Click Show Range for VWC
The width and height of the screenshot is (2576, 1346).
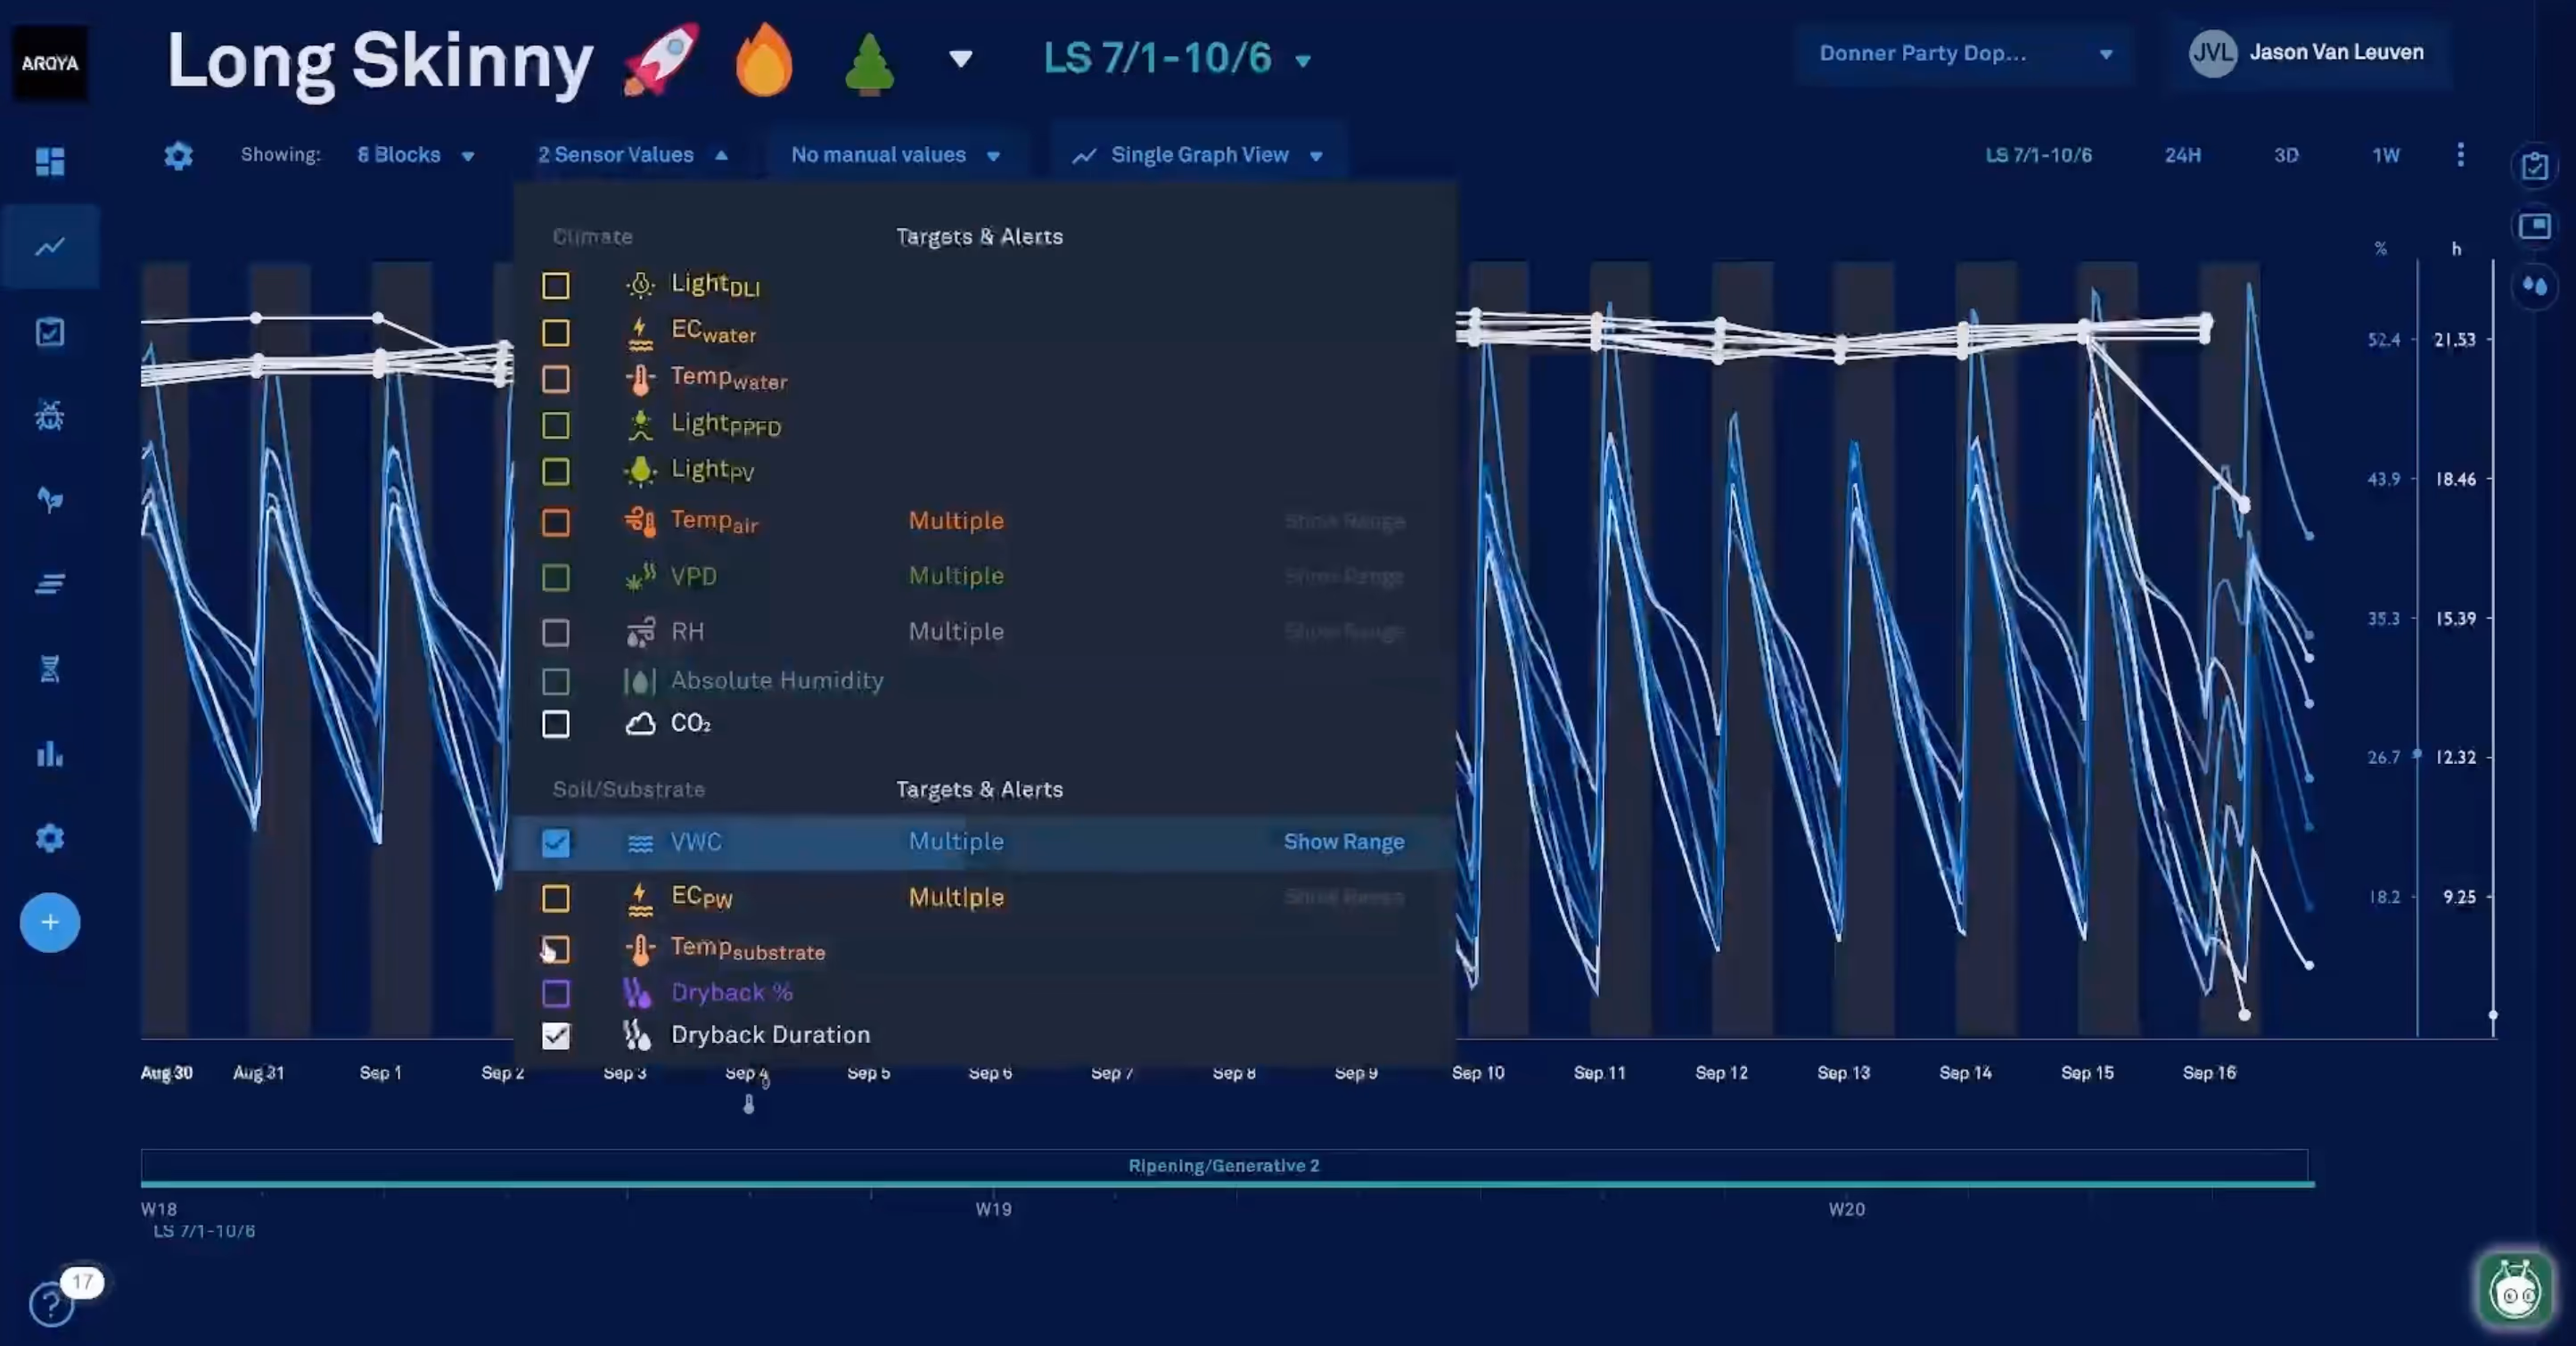click(1343, 842)
